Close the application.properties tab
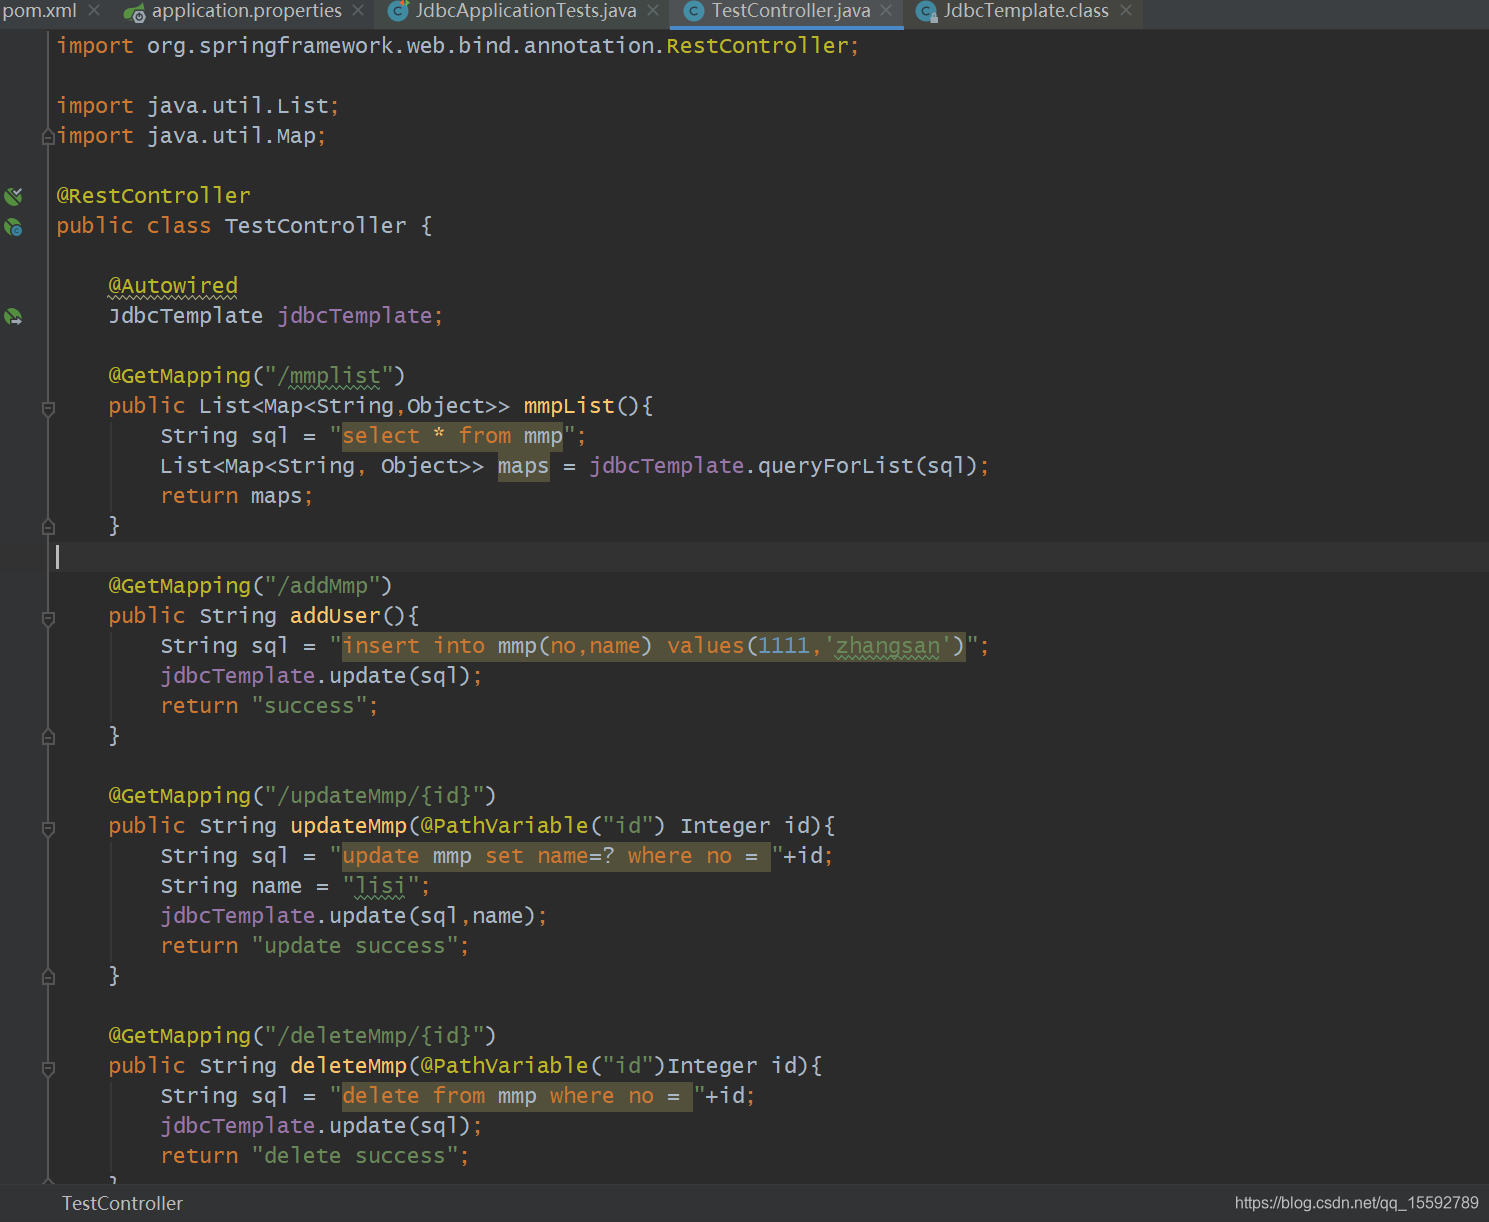This screenshot has height=1222, width=1489. 360,10
